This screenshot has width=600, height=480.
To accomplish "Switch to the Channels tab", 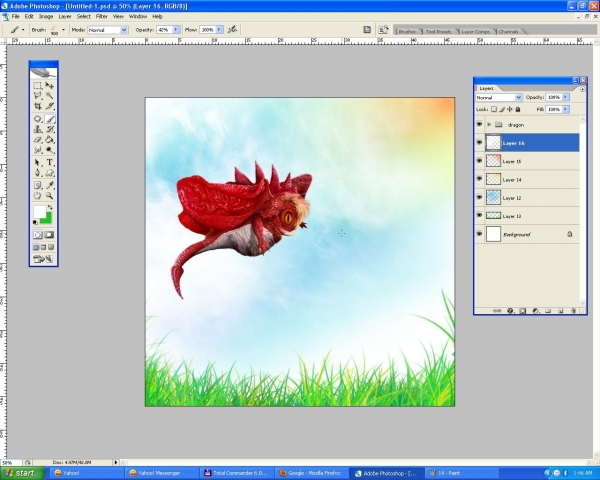I will point(508,31).
